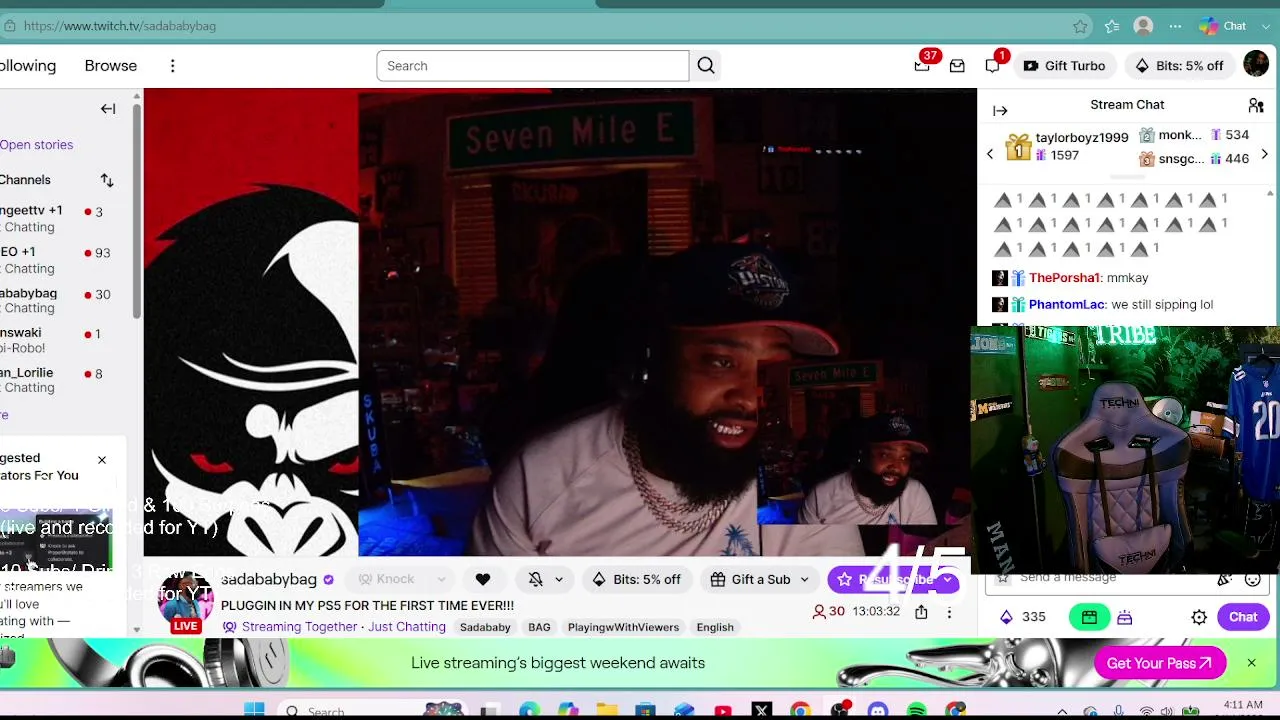The height and width of the screenshot is (720, 1280).
Task: Open the emote picker in chat
Action: (1252, 579)
